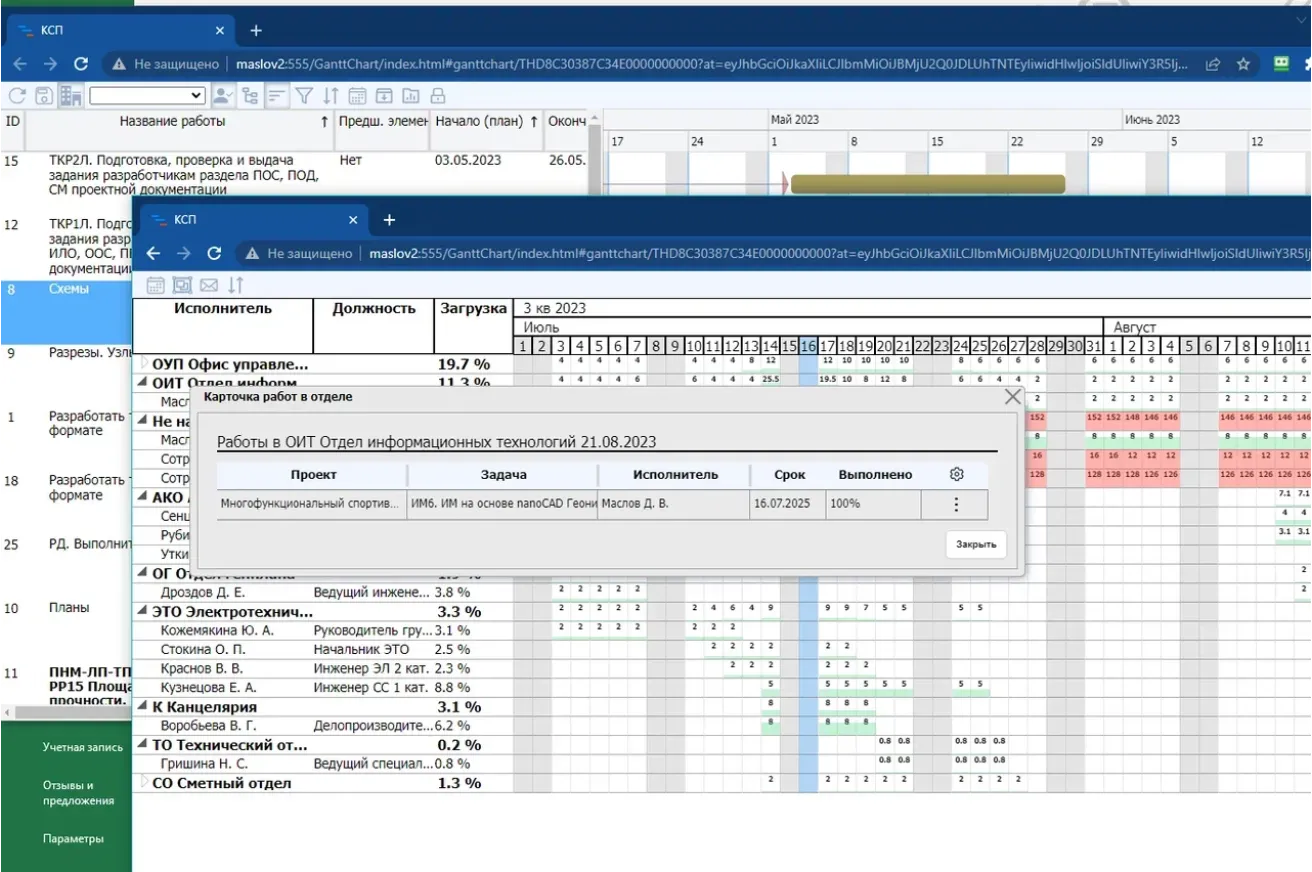Image resolution: width=1312 pixels, height=872 pixels.
Task: Open the empty combo box in toolbar
Action: point(147,96)
